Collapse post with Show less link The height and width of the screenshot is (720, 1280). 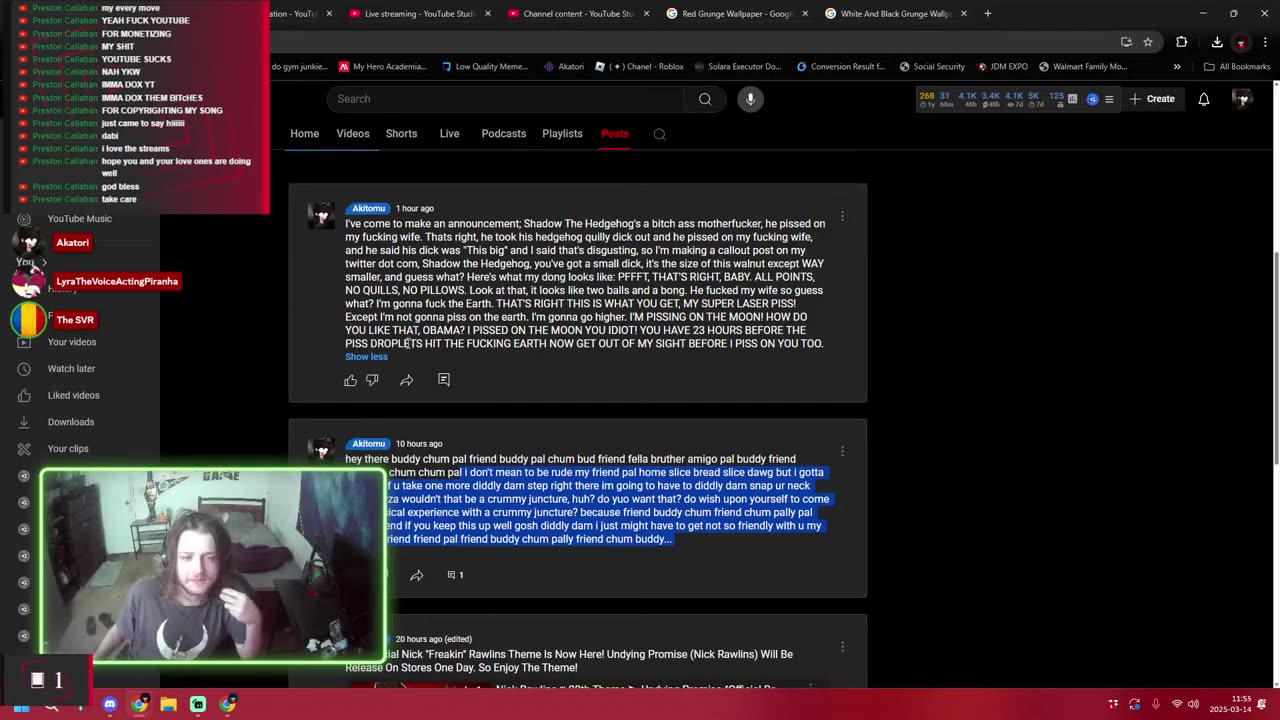(366, 357)
